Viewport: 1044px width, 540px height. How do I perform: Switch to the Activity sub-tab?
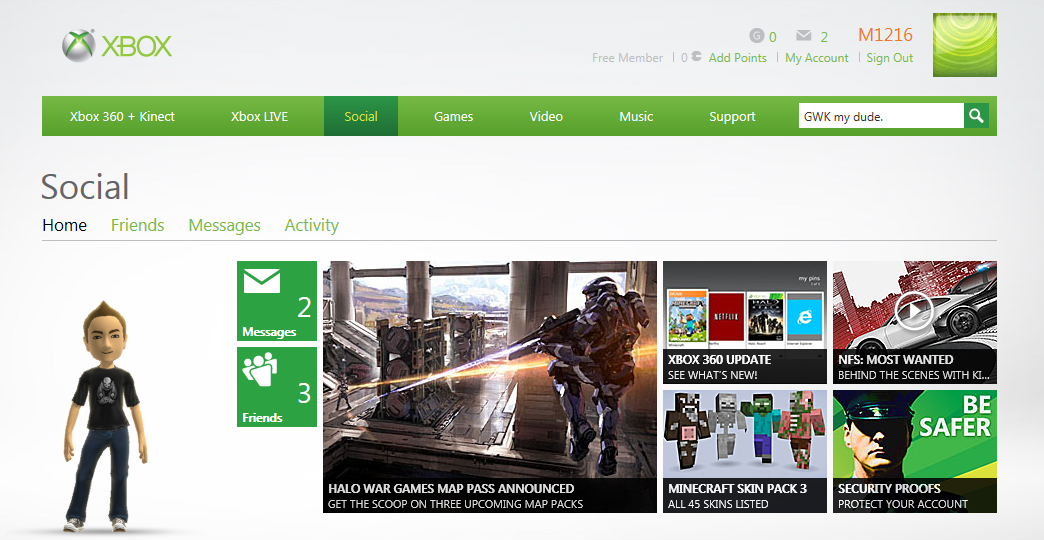pos(312,226)
